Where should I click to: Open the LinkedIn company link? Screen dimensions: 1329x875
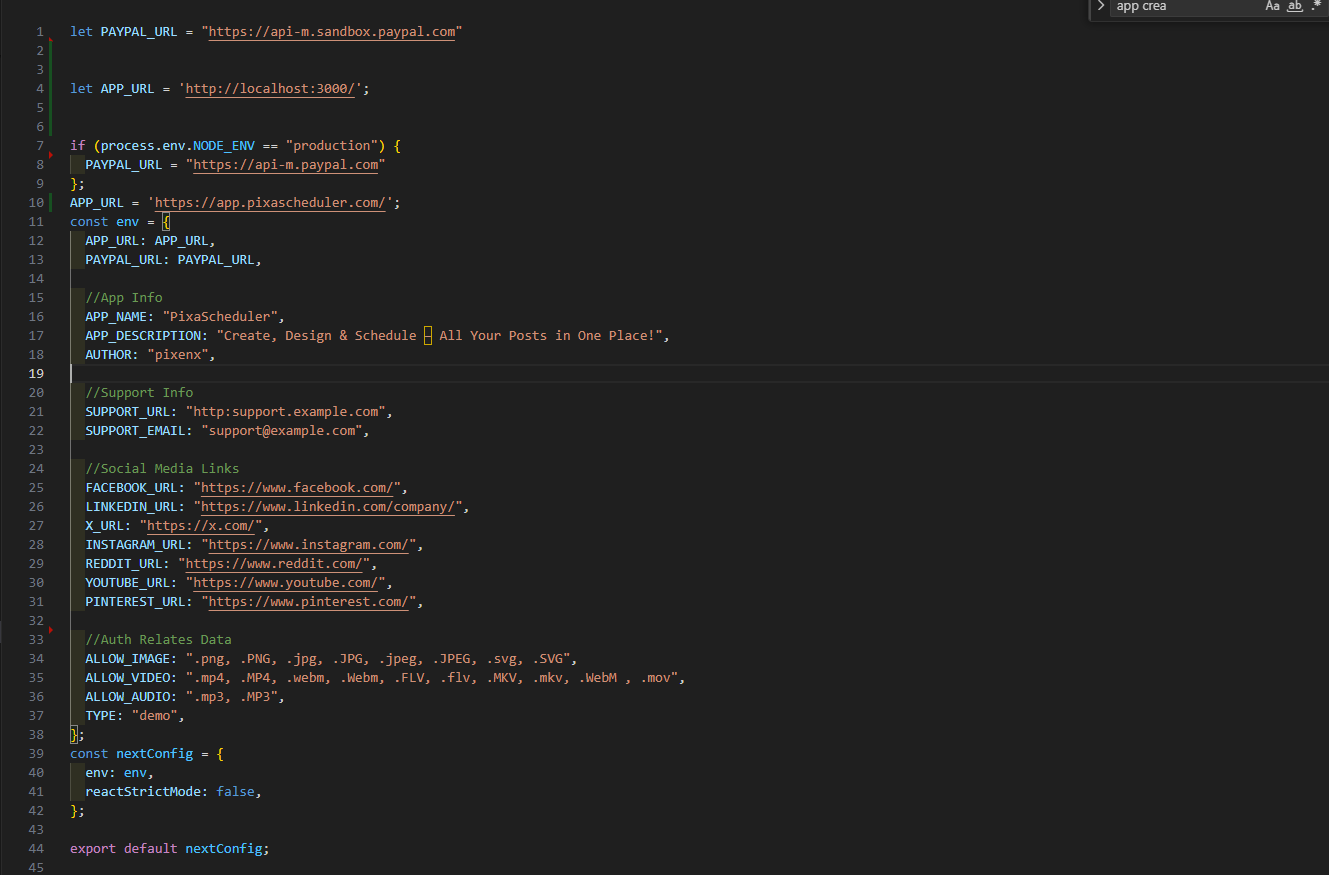coord(330,506)
